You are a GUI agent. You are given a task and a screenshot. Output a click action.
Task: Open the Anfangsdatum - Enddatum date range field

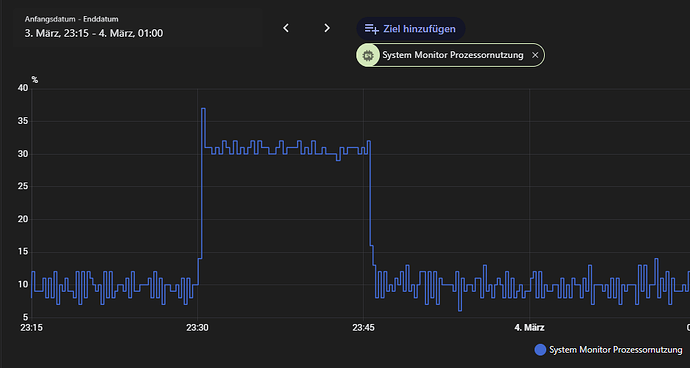[138, 28]
